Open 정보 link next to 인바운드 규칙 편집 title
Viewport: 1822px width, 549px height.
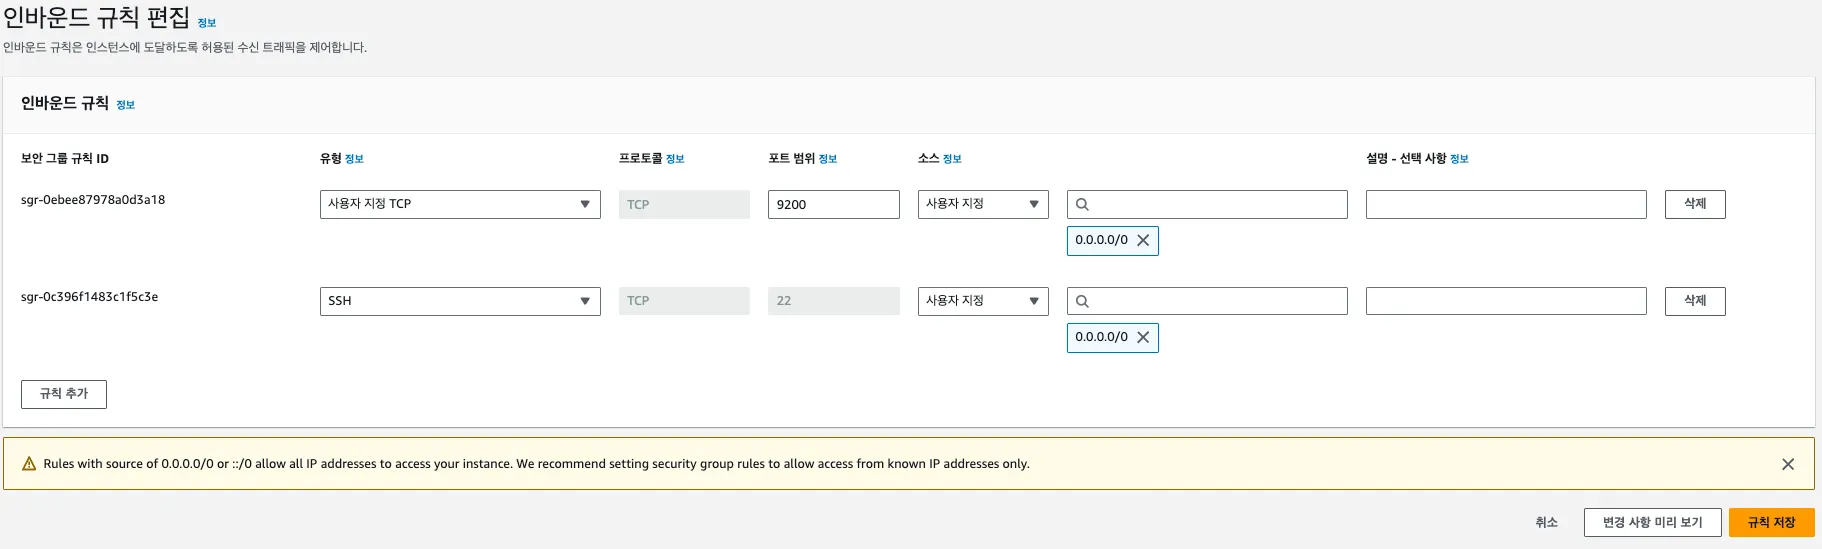[x=207, y=23]
